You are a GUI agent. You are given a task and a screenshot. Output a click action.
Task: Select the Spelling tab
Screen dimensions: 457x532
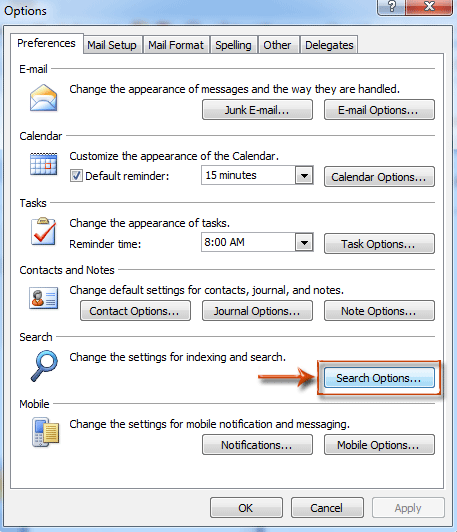pyautogui.click(x=233, y=45)
